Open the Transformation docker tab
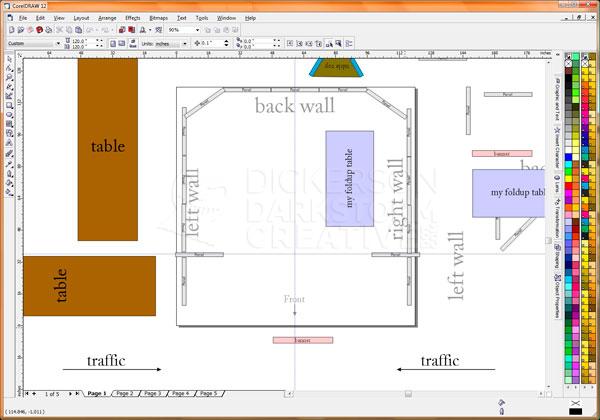 tap(557, 218)
